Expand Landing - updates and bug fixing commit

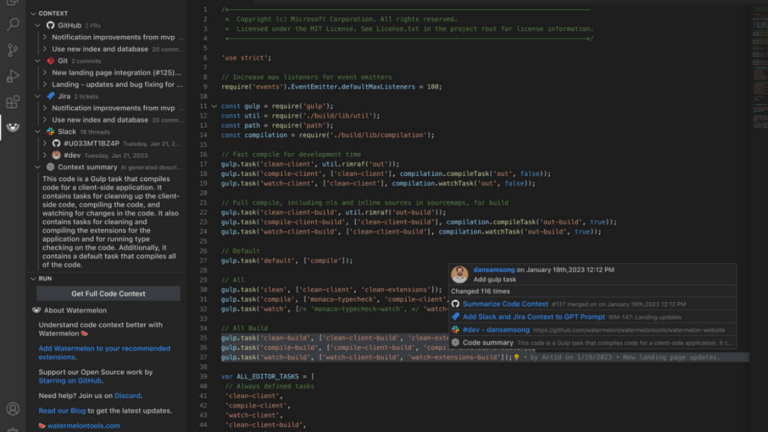tap(45, 84)
